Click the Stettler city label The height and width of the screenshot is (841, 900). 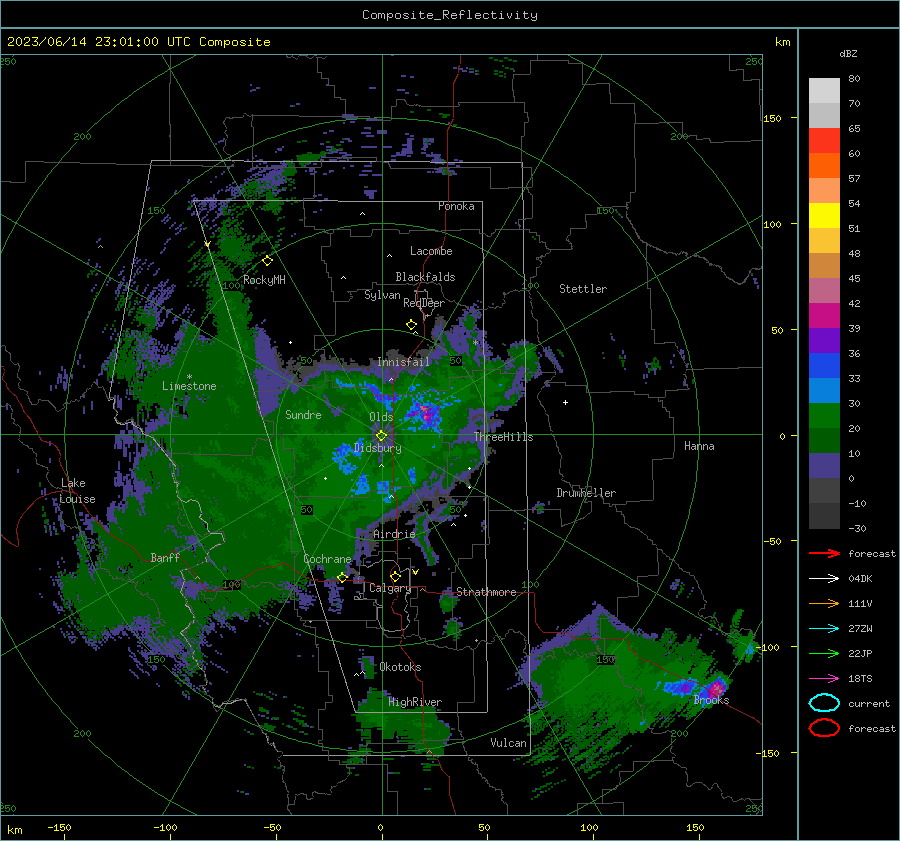click(x=583, y=289)
